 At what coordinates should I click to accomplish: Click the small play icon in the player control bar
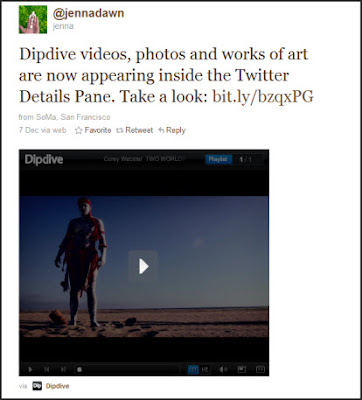31,369
